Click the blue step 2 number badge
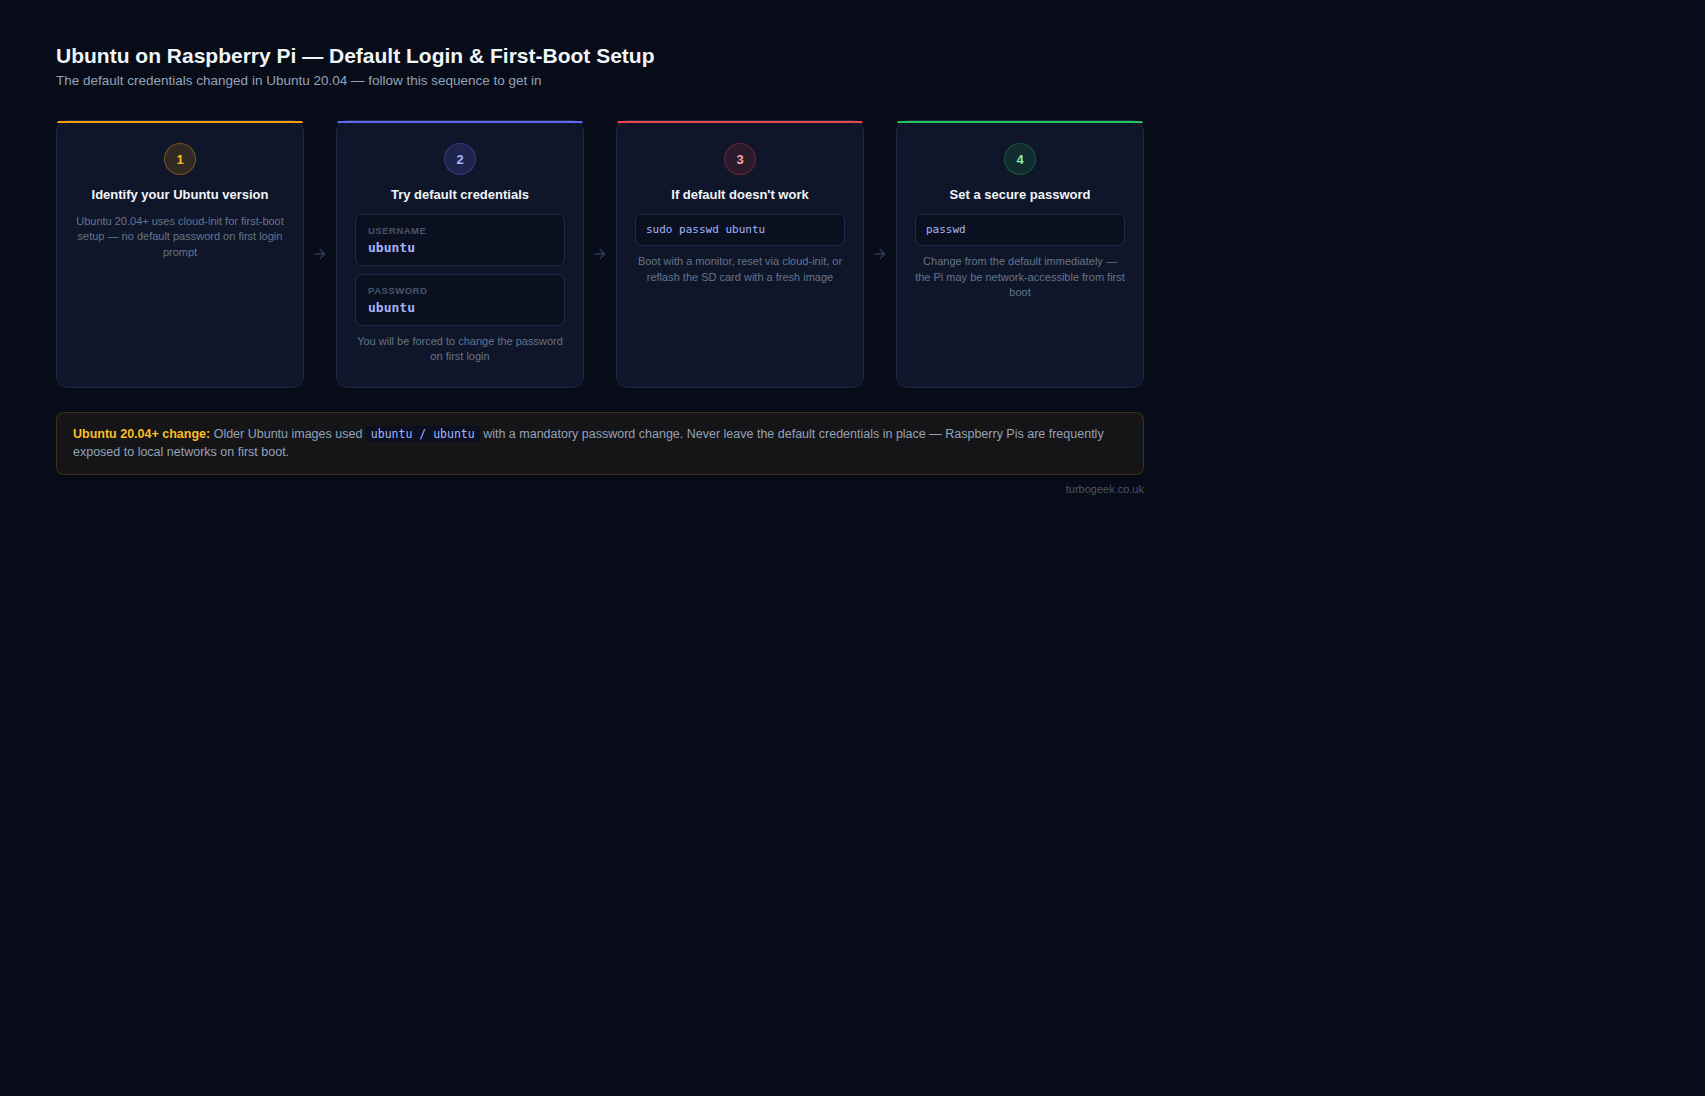Image resolution: width=1705 pixels, height=1096 pixels. pos(460,159)
